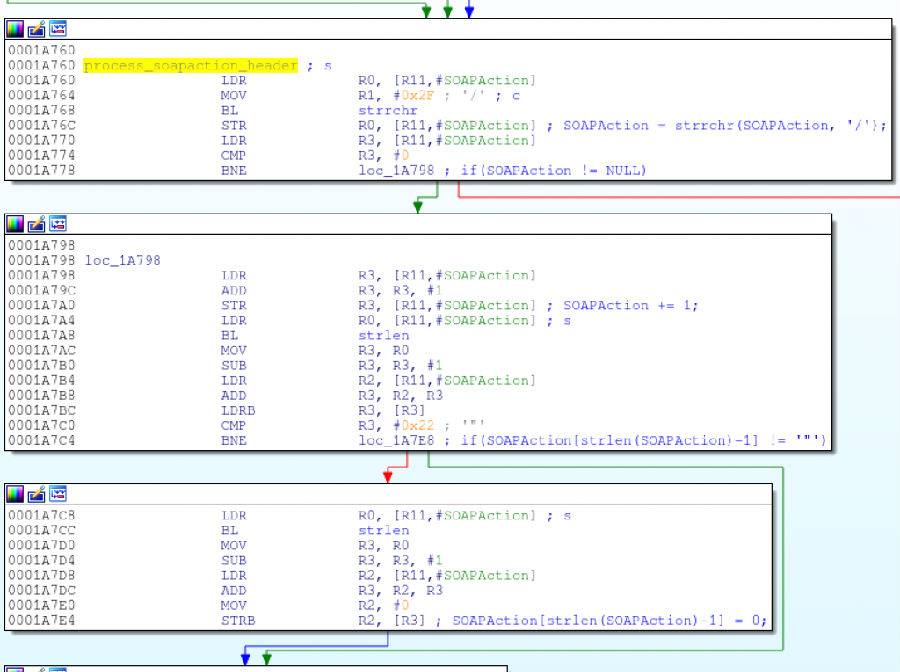The image size is (900, 672).
Task: Click the graph icon on the 0001A7C8 block header
Action: coord(56,494)
